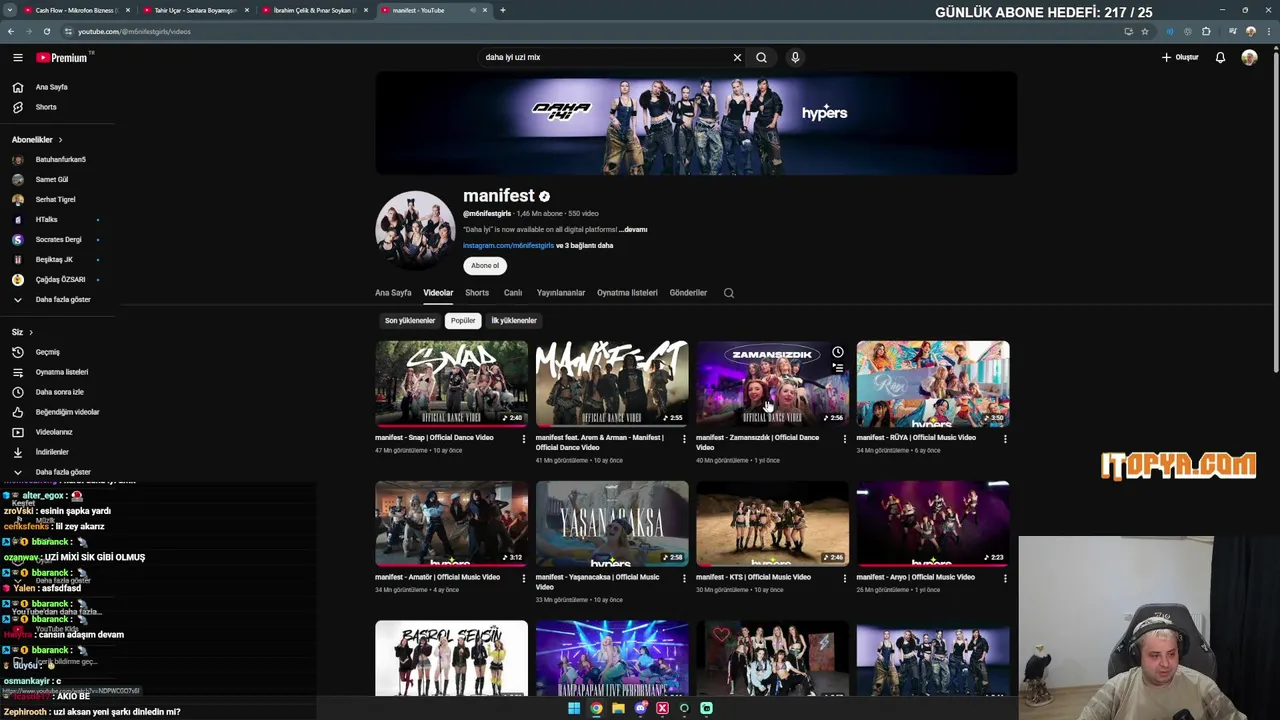
Task: Open more options for the Arıyo video
Action: tap(1005, 578)
